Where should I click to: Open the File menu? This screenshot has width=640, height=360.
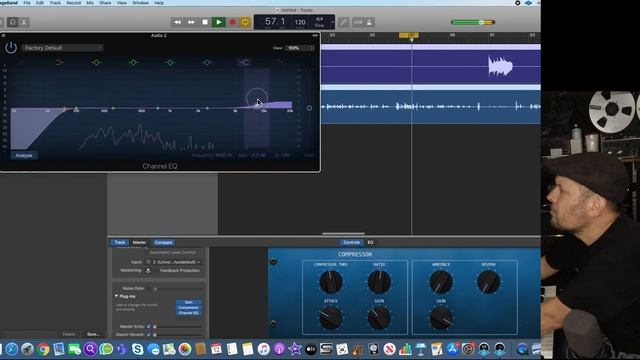(x=27, y=3)
